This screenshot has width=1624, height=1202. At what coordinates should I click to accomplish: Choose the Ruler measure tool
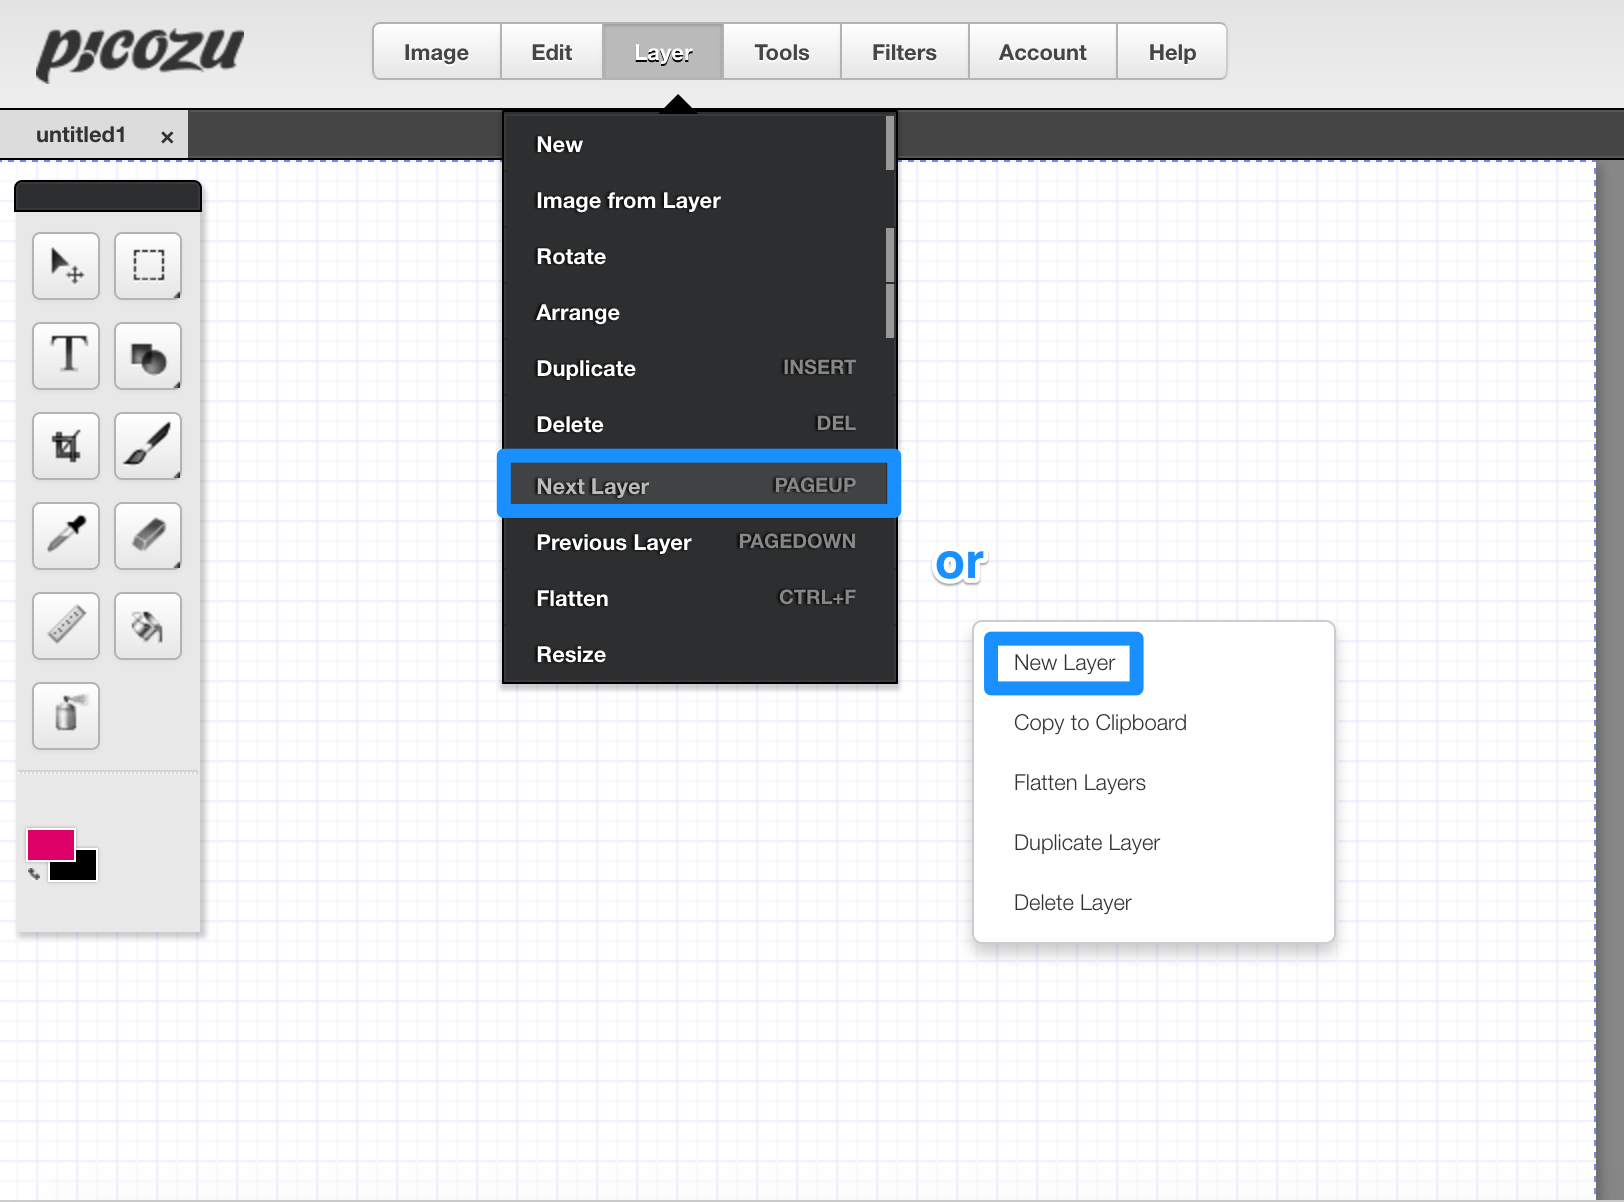point(66,626)
